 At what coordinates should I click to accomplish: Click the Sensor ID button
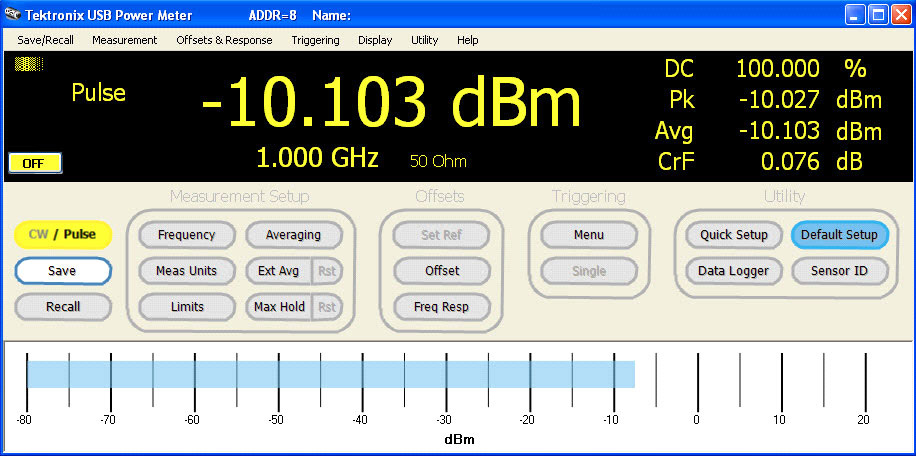click(839, 271)
